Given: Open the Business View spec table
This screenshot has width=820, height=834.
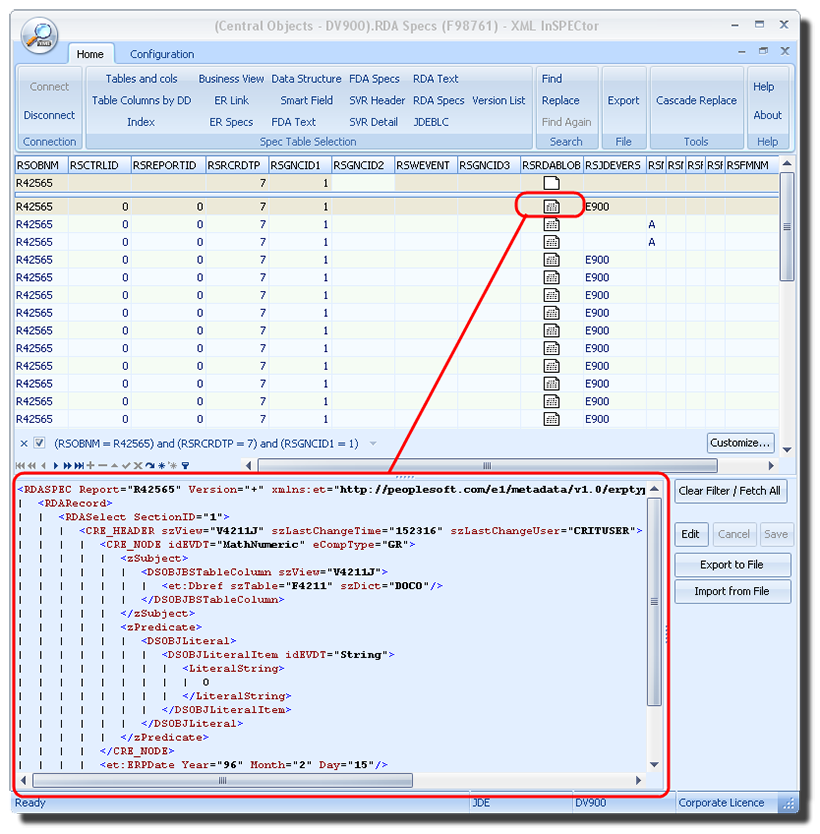Looking at the screenshot, I should [x=231, y=79].
